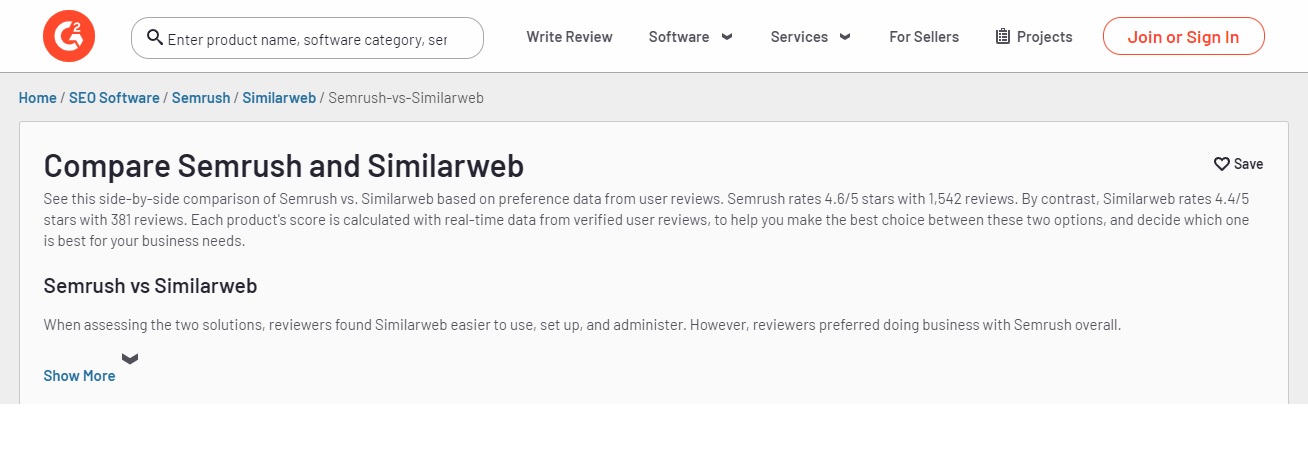Image resolution: width=1308 pixels, height=460 pixels.
Task: Open the Write Review page
Action: point(570,37)
